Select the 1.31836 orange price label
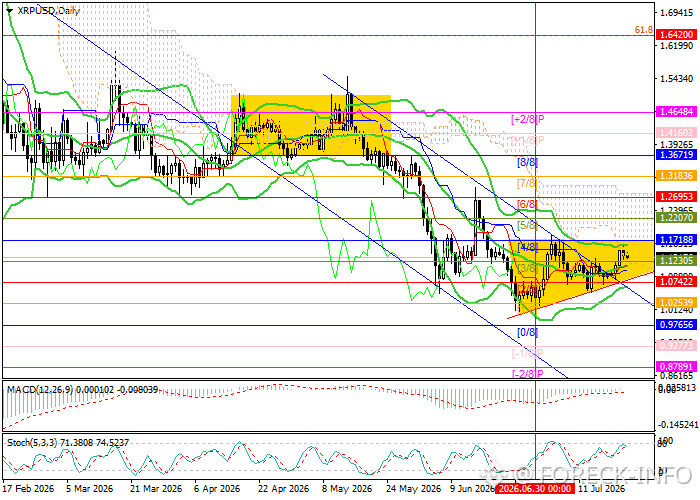Image resolution: width=700 pixels, height=500 pixels. click(x=677, y=176)
